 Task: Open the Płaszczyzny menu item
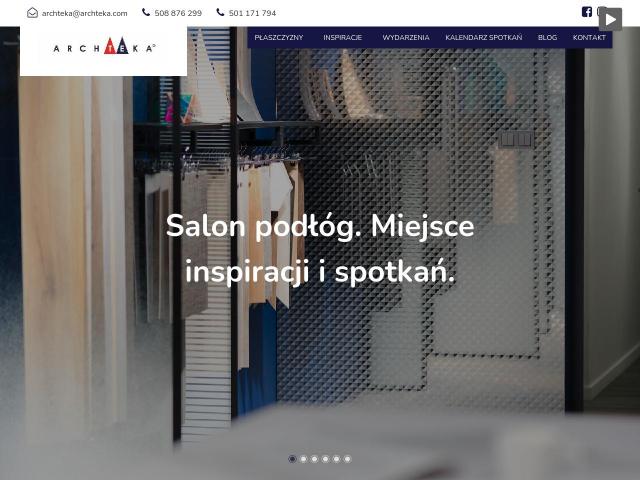(x=279, y=38)
